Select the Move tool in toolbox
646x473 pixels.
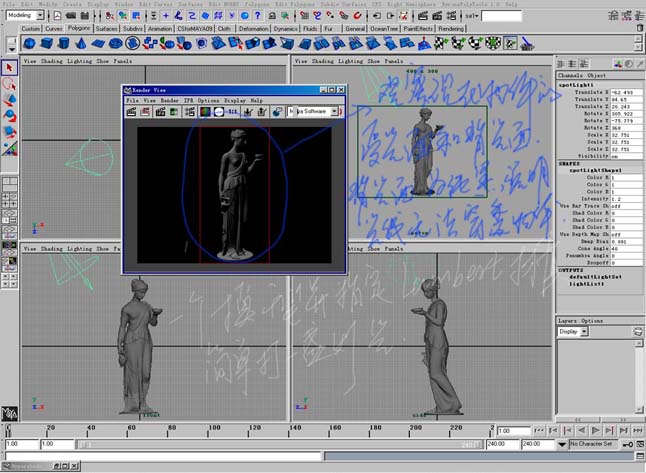[x=9, y=100]
